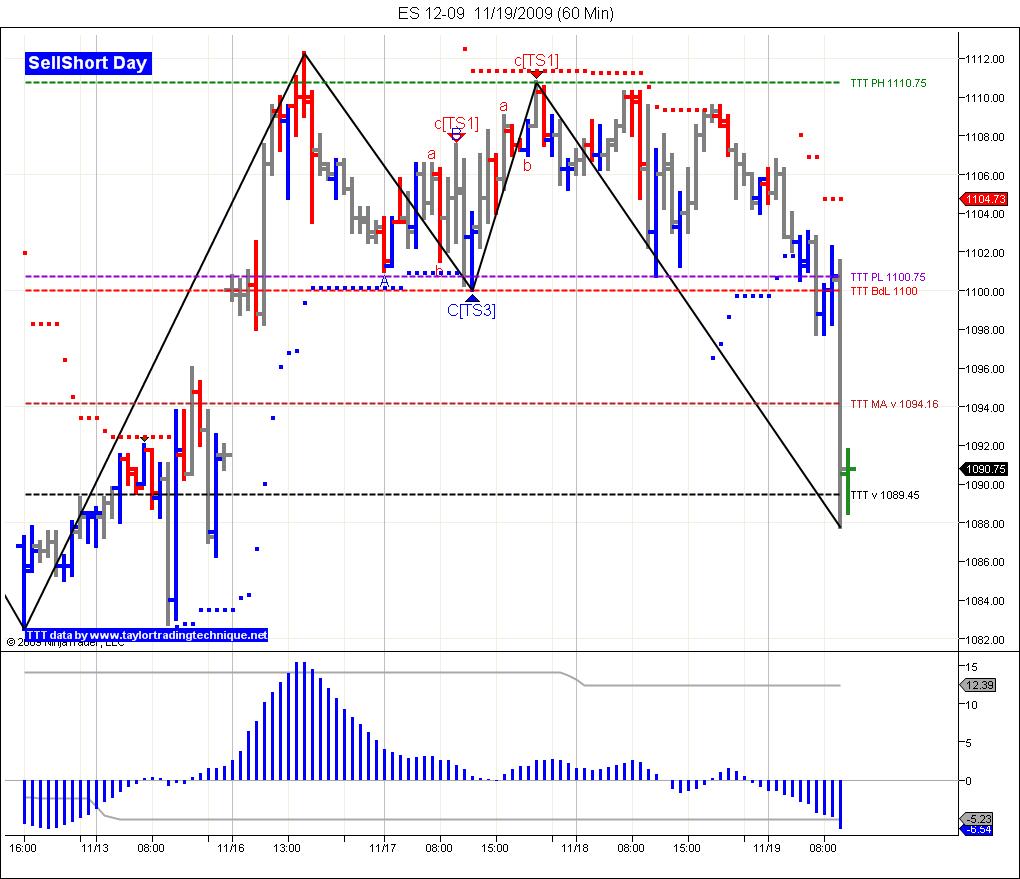Click the 08:00 label right after 11/13

pyautogui.click(x=151, y=848)
